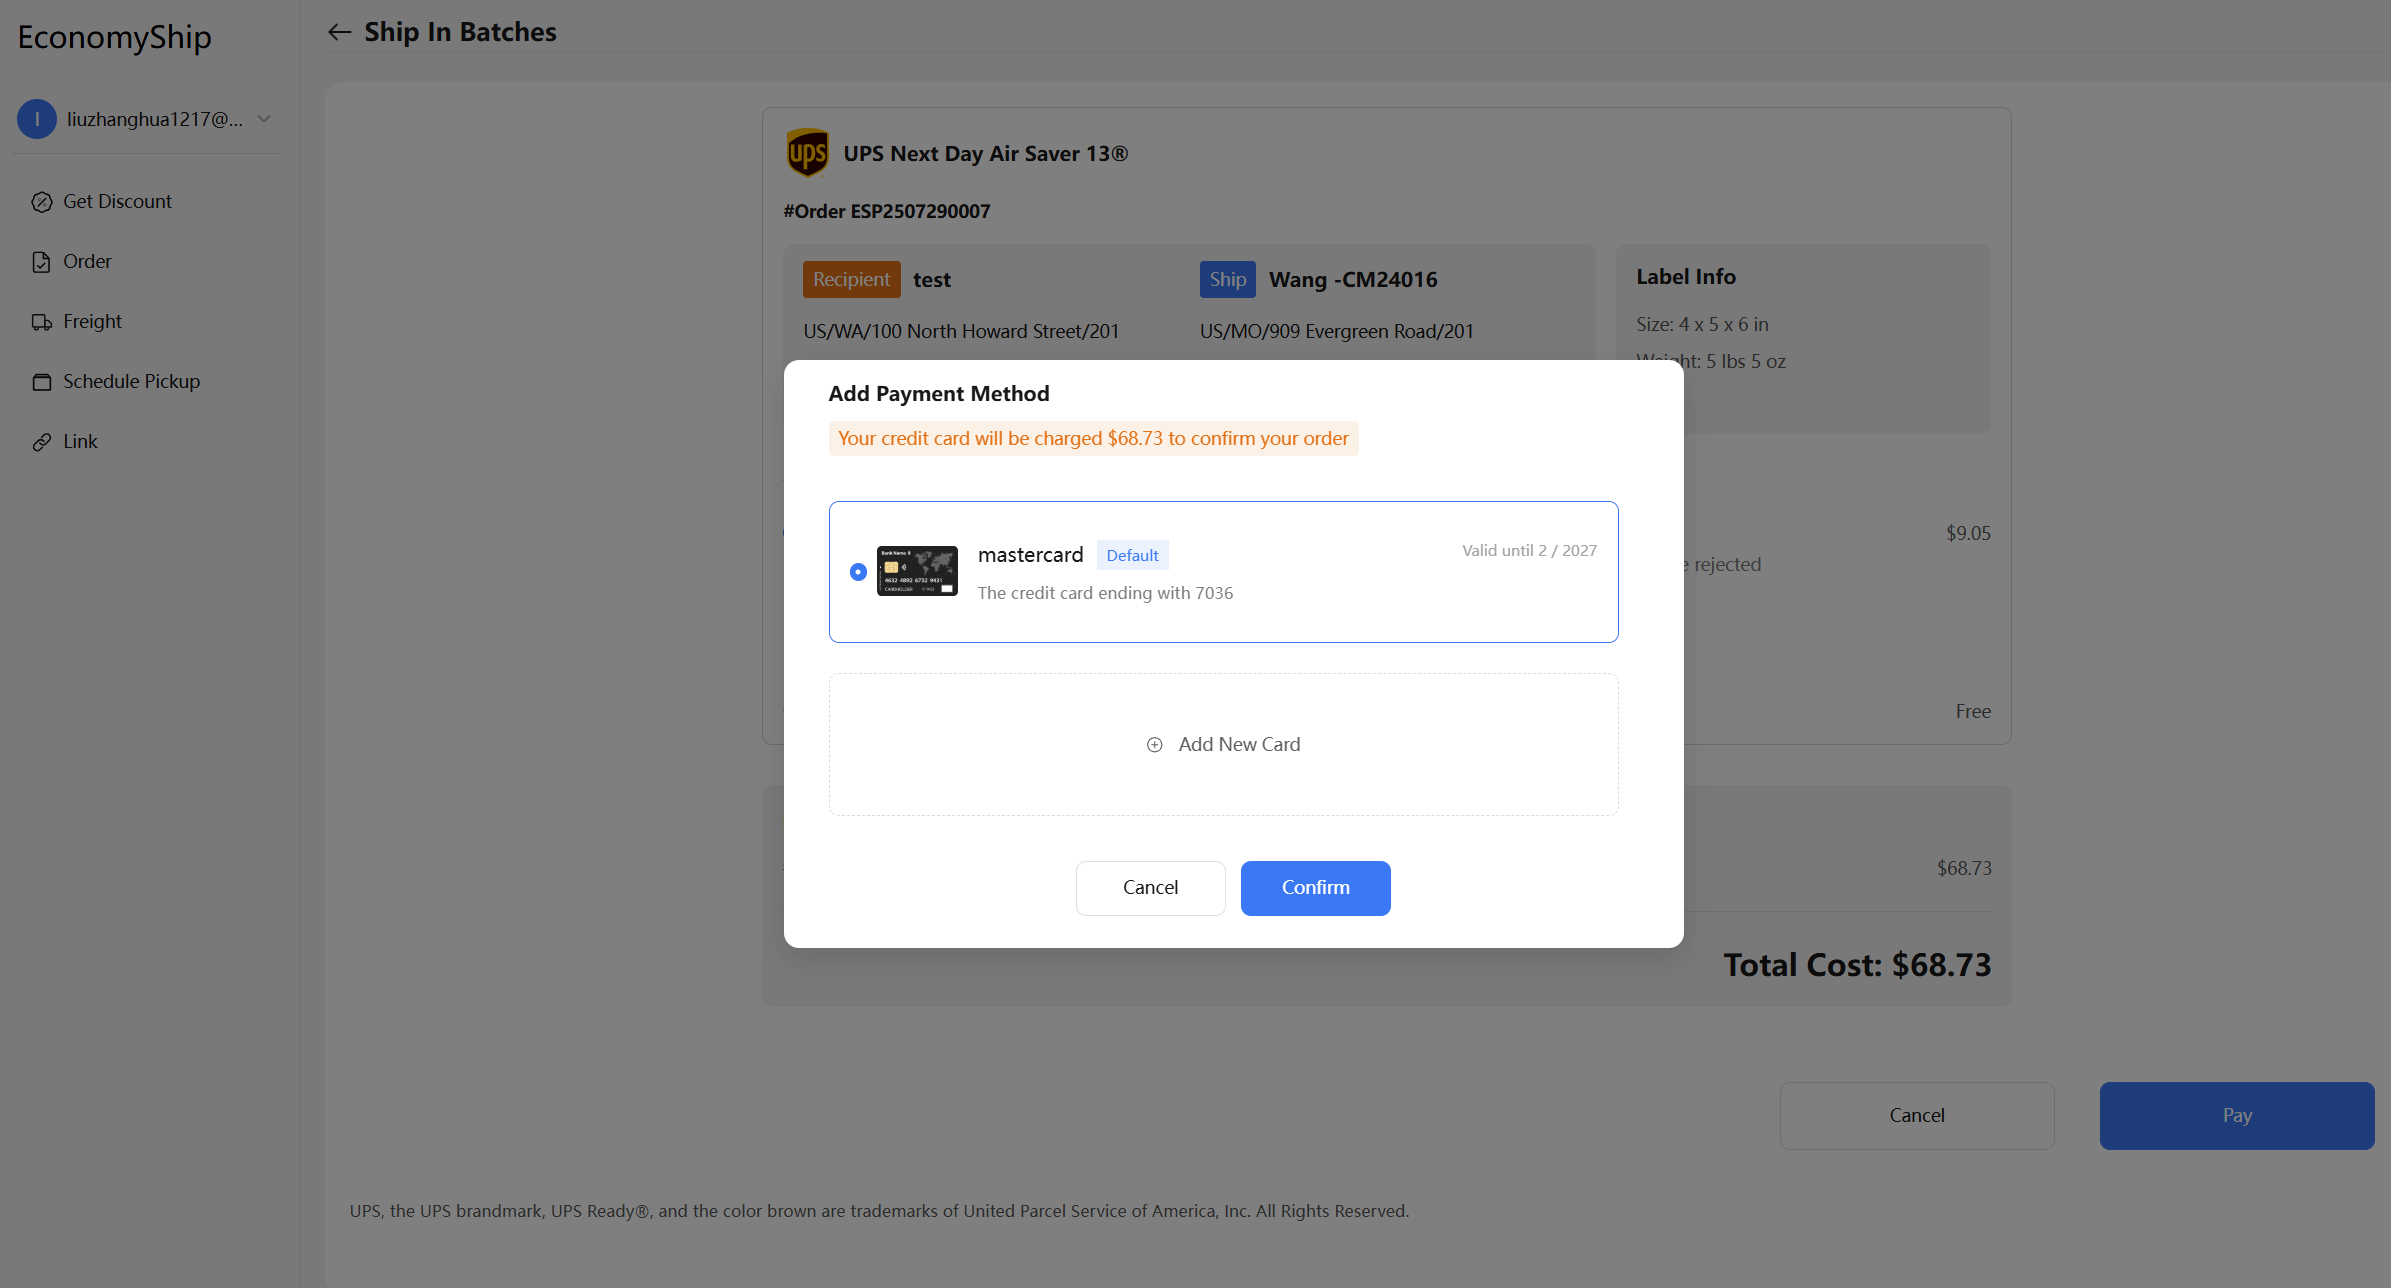The width and height of the screenshot is (2391, 1288).
Task: Click the back arrow beside Ship In Batches
Action: click(x=340, y=32)
